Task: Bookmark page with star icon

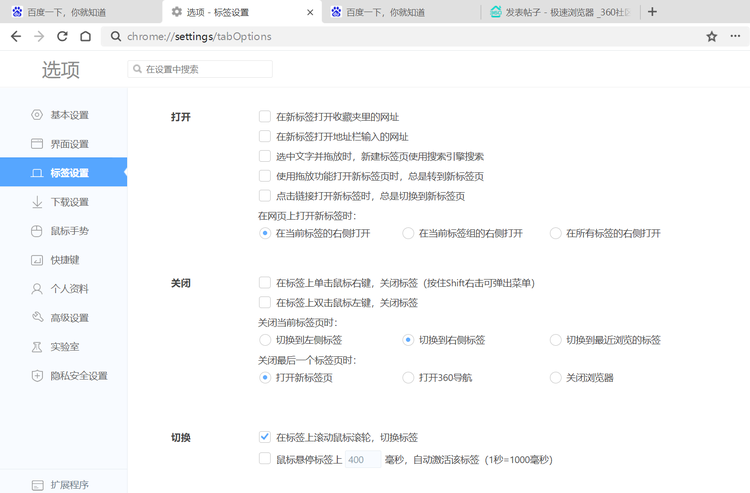Action: [711, 36]
